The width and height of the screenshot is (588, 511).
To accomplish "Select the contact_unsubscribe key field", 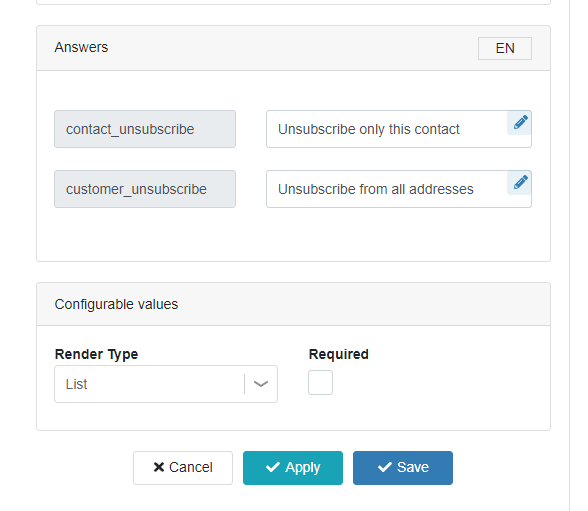I will (x=145, y=129).
